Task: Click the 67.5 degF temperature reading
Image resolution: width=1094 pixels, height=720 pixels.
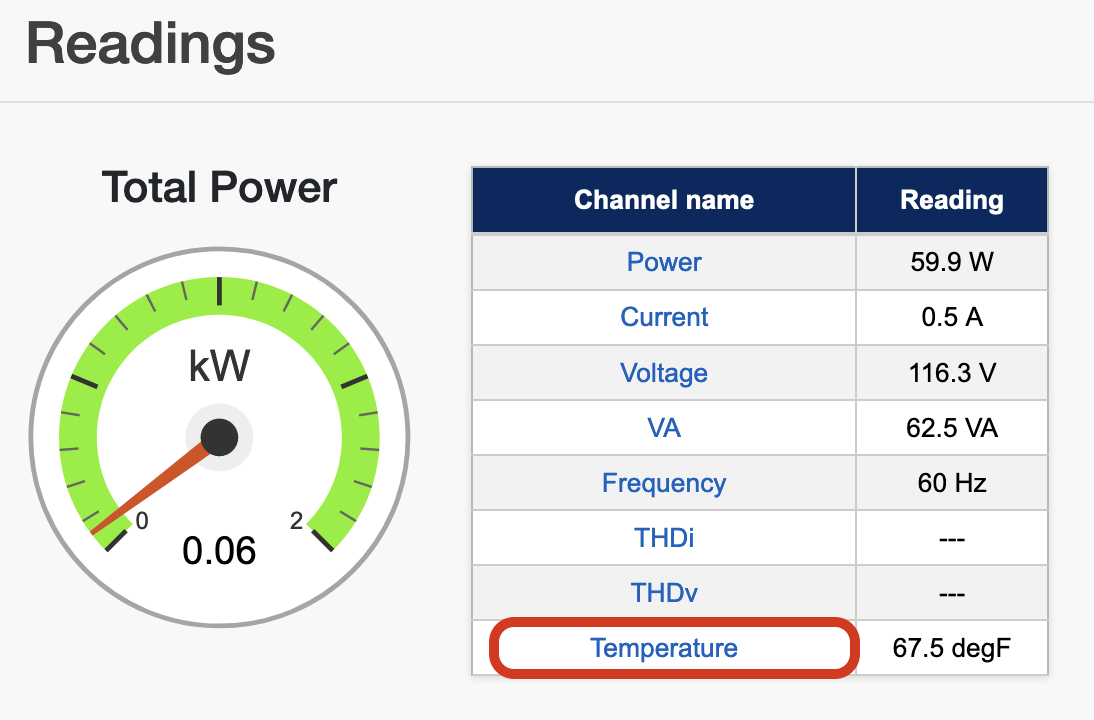Action: click(951, 648)
